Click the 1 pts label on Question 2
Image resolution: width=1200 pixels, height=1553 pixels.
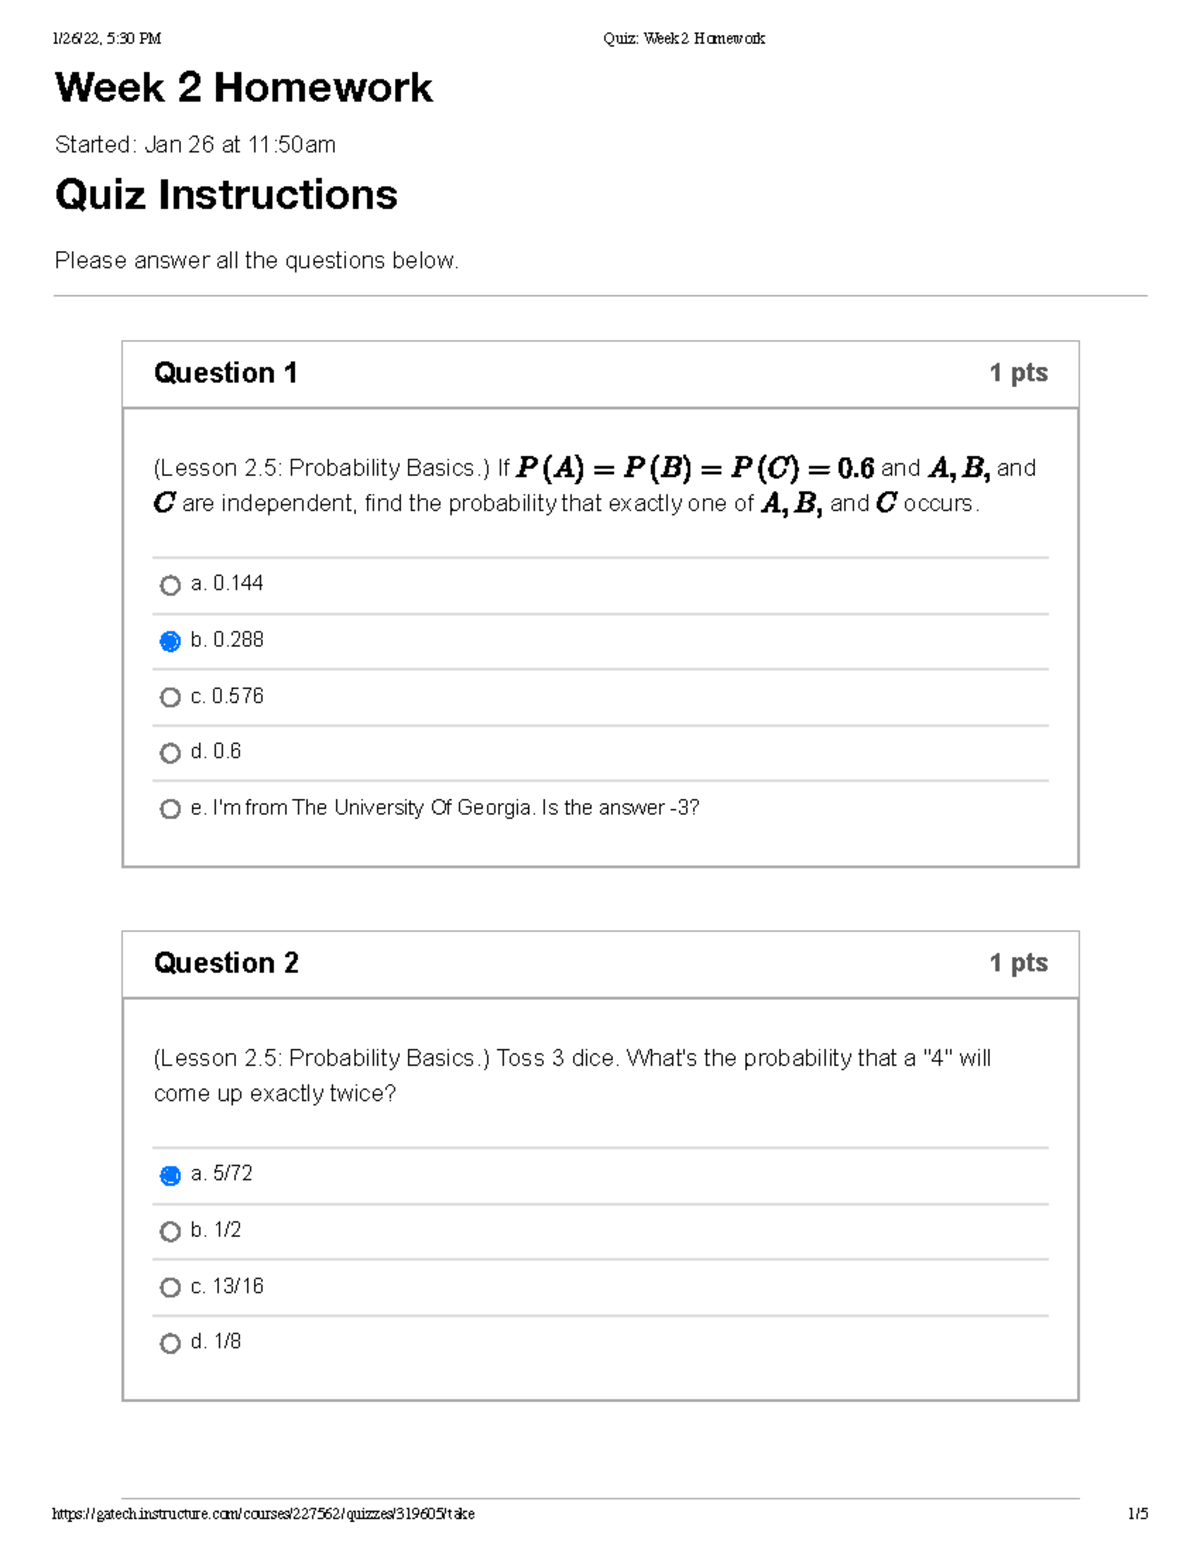(1018, 963)
